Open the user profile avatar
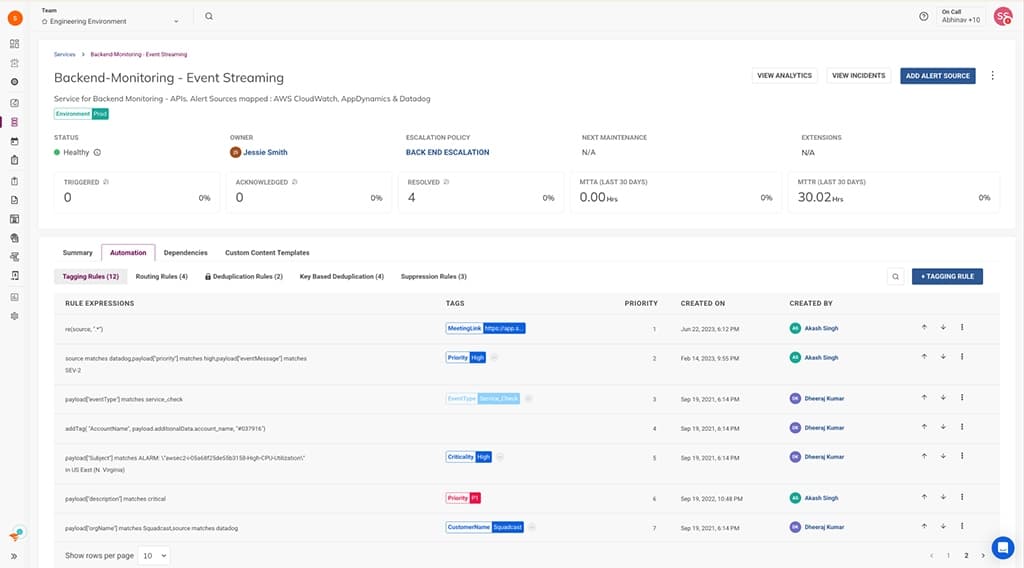Image resolution: width=1024 pixels, height=568 pixels. pyautogui.click(x=1002, y=16)
